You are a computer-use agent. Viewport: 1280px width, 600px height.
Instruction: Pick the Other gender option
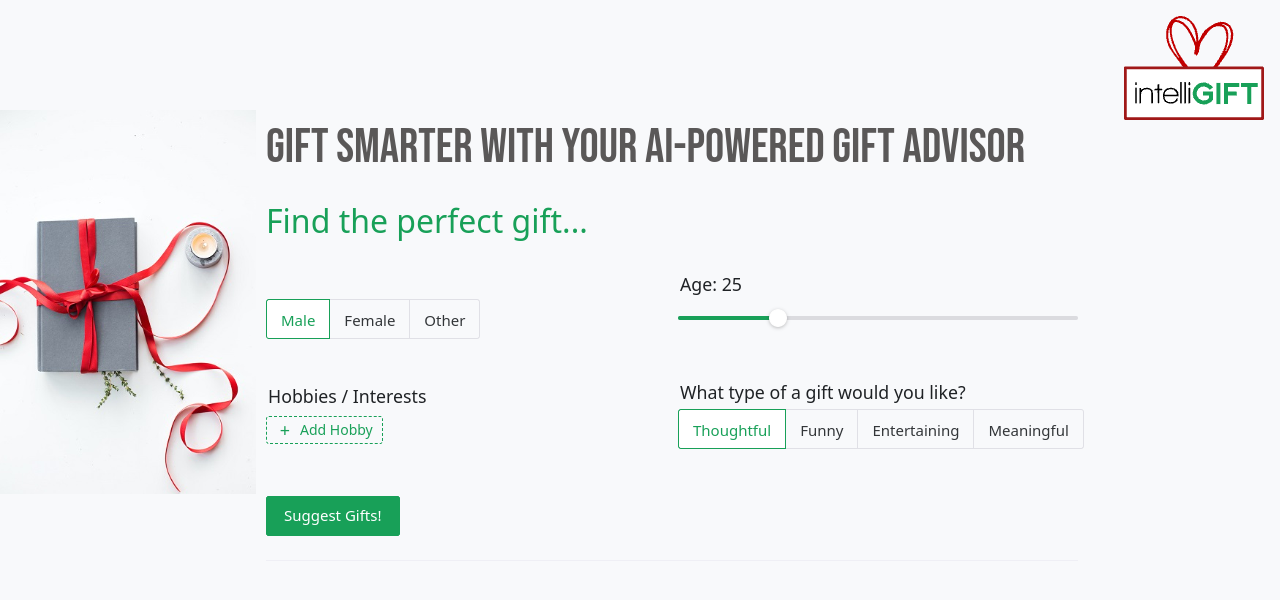pyautogui.click(x=444, y=320)
